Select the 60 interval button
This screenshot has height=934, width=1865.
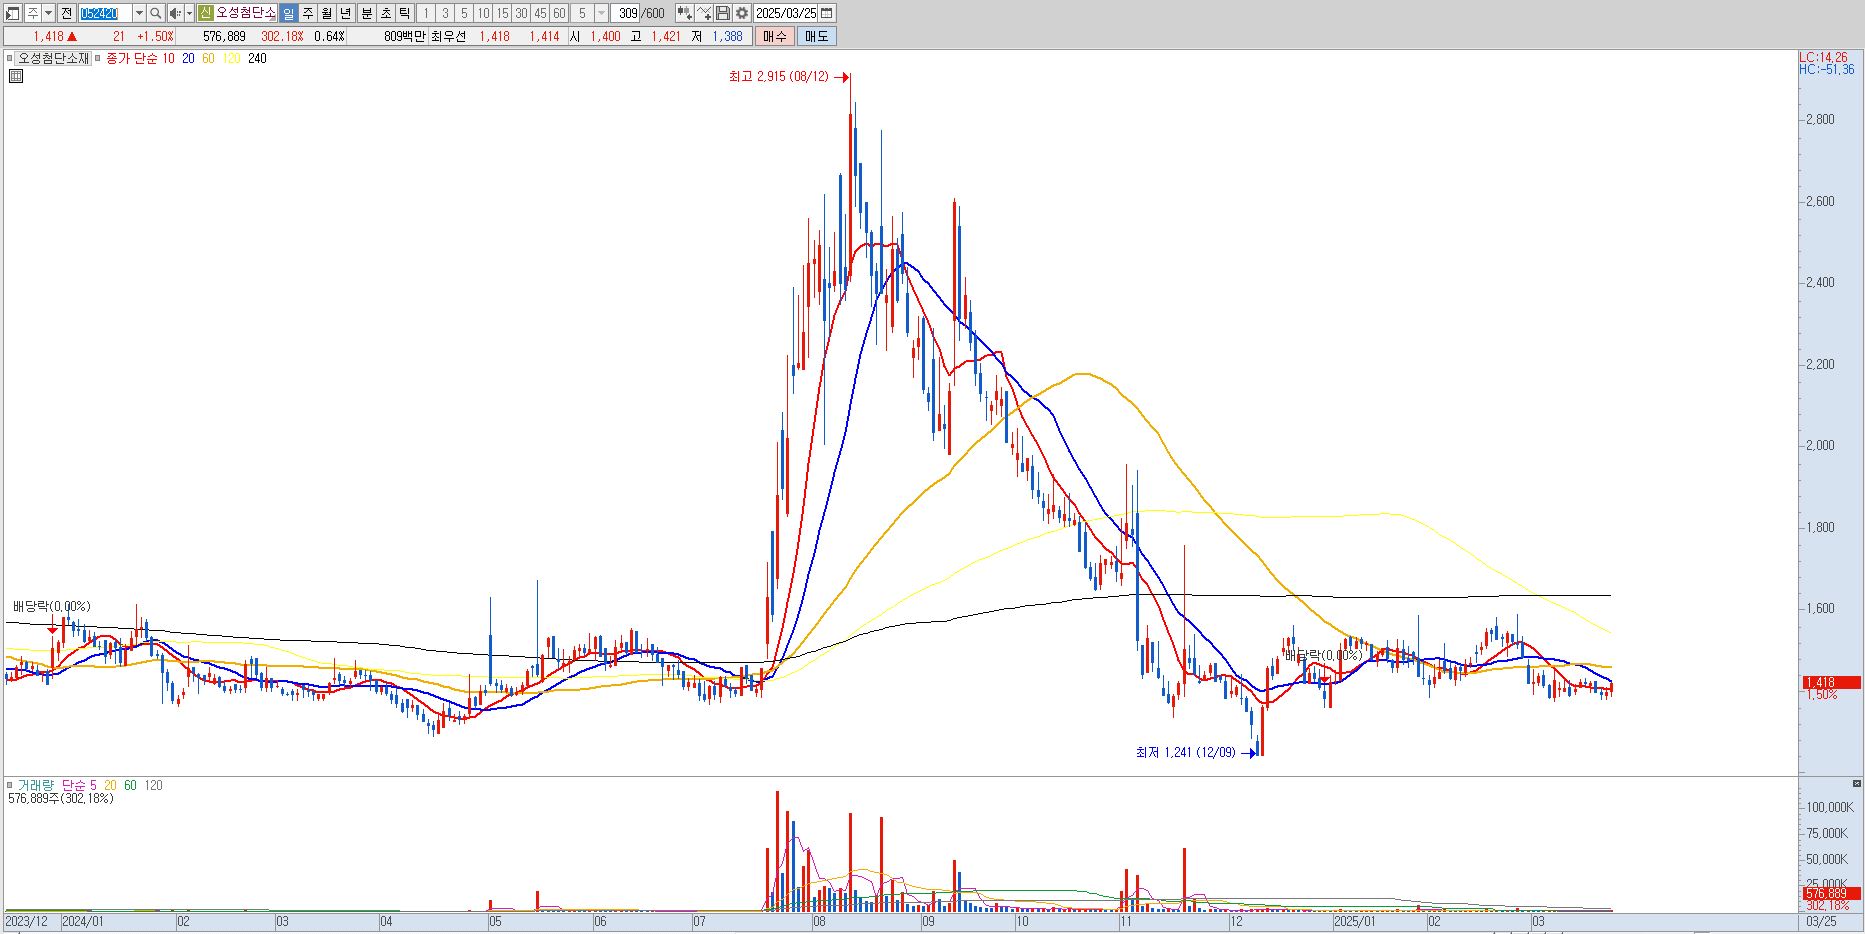[559, 13]
